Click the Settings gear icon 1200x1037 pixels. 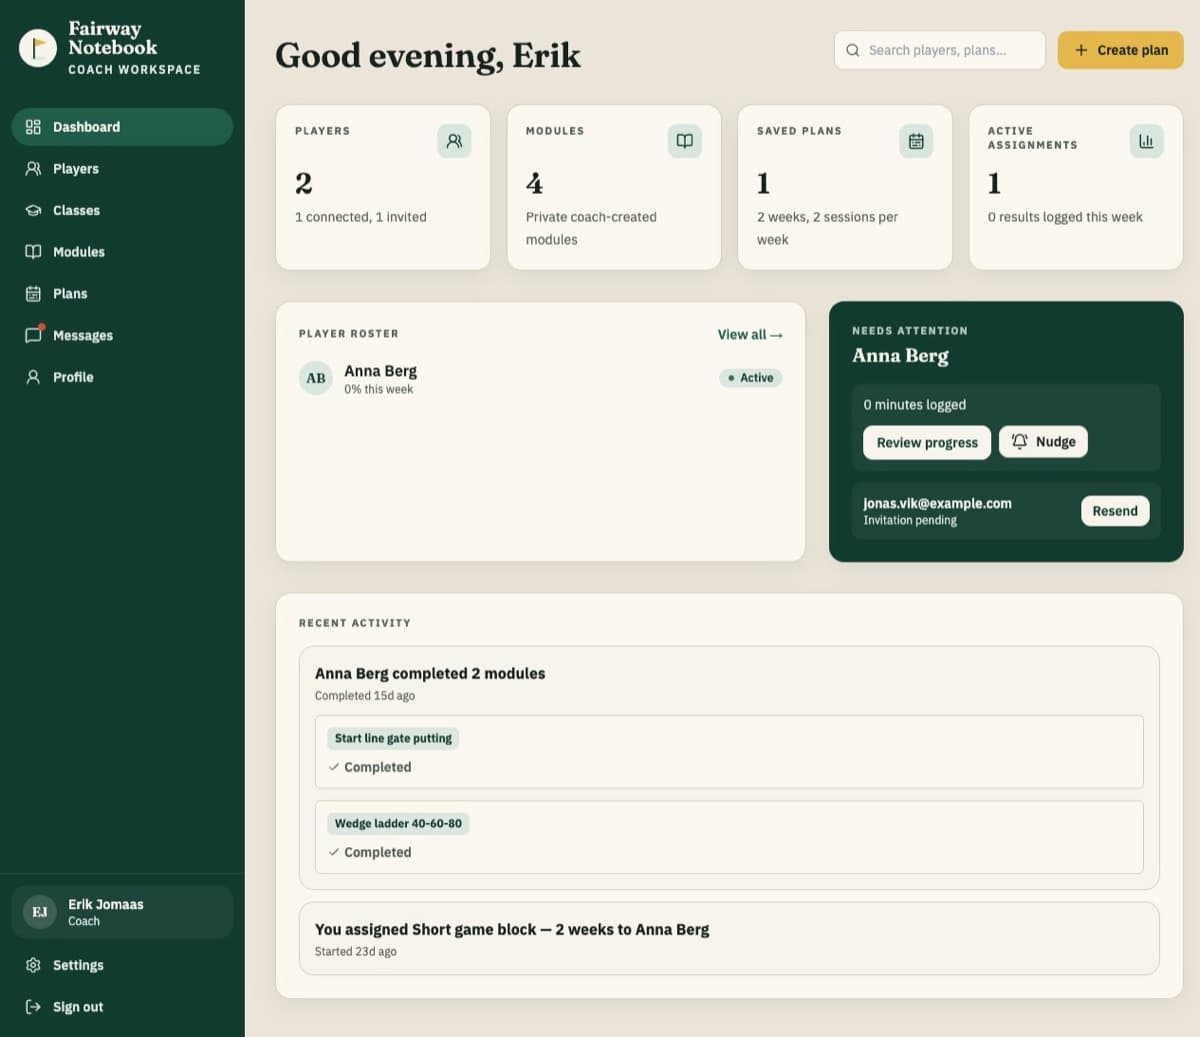point(33,965)
